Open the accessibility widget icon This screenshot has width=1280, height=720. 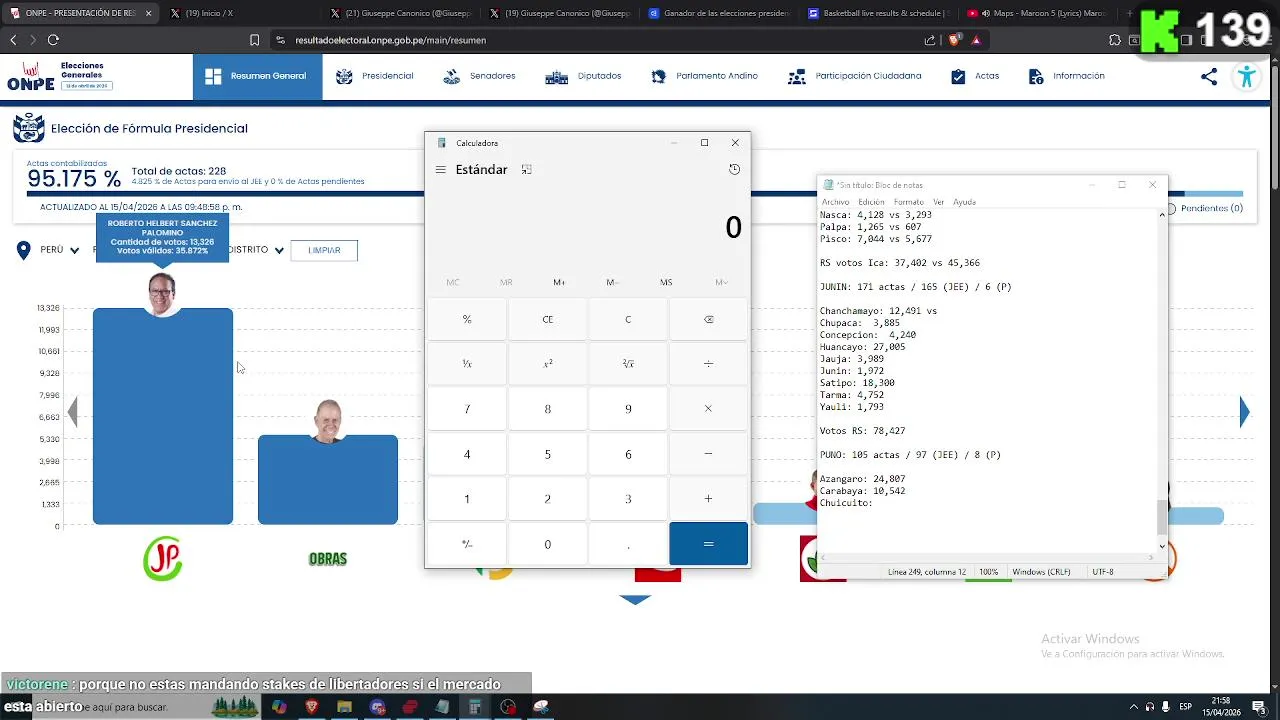click(x=1246, y=77)
